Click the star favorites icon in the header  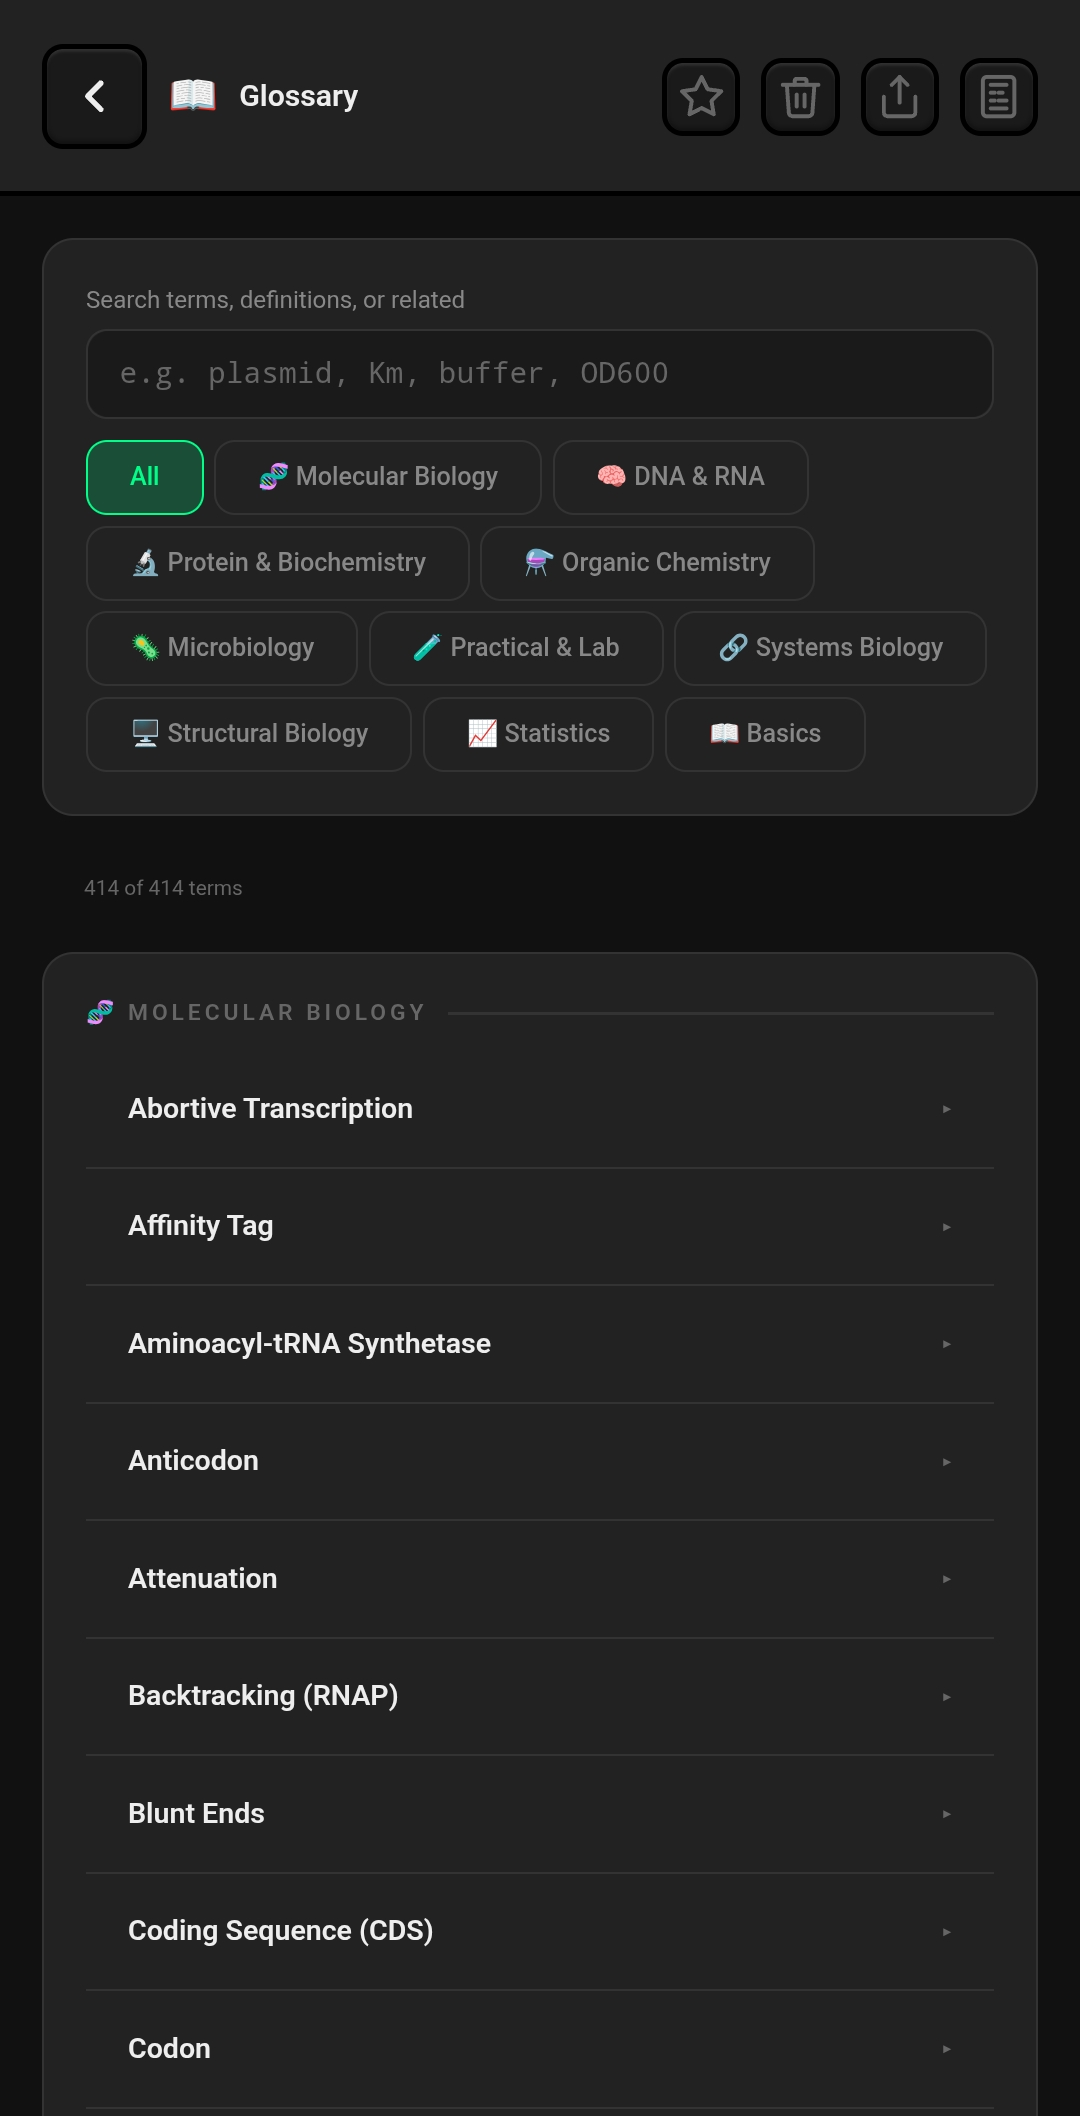[x=700, y=96]
